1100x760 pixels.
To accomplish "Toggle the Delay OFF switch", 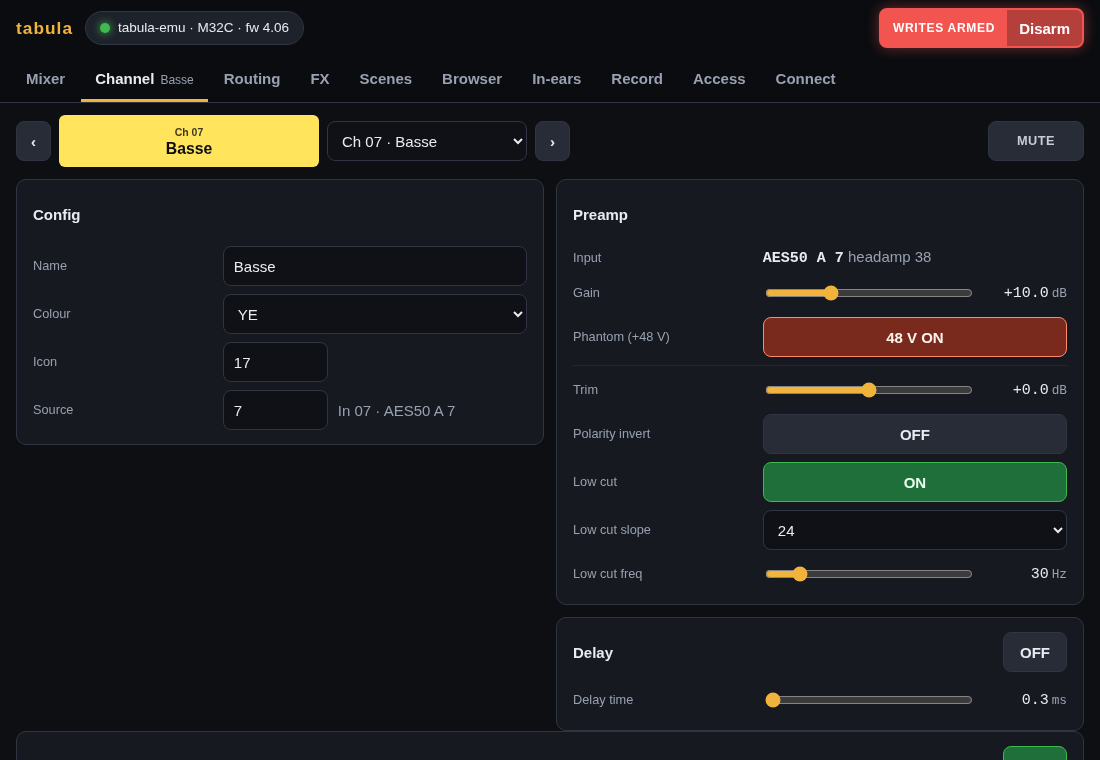I will pos(1034,652).
